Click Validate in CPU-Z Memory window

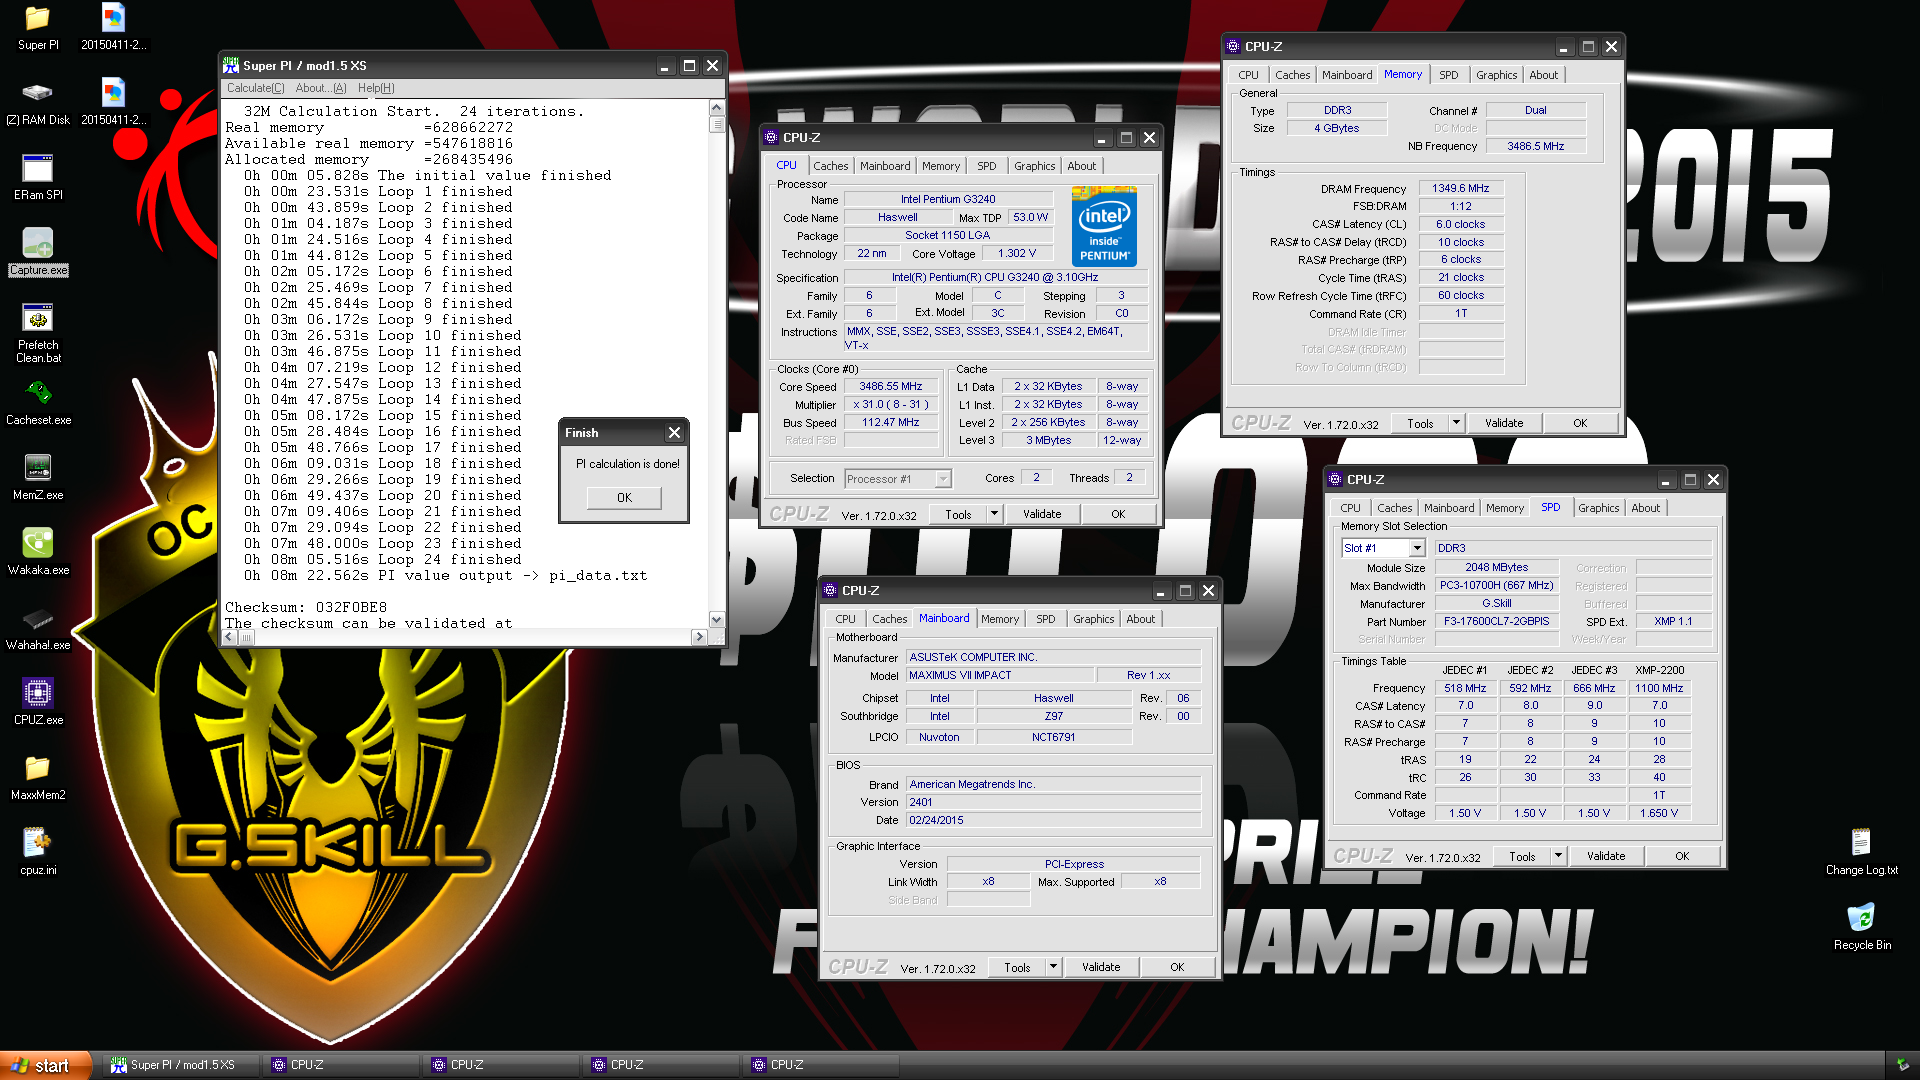pyautogui.click(x=1504, y=423)
